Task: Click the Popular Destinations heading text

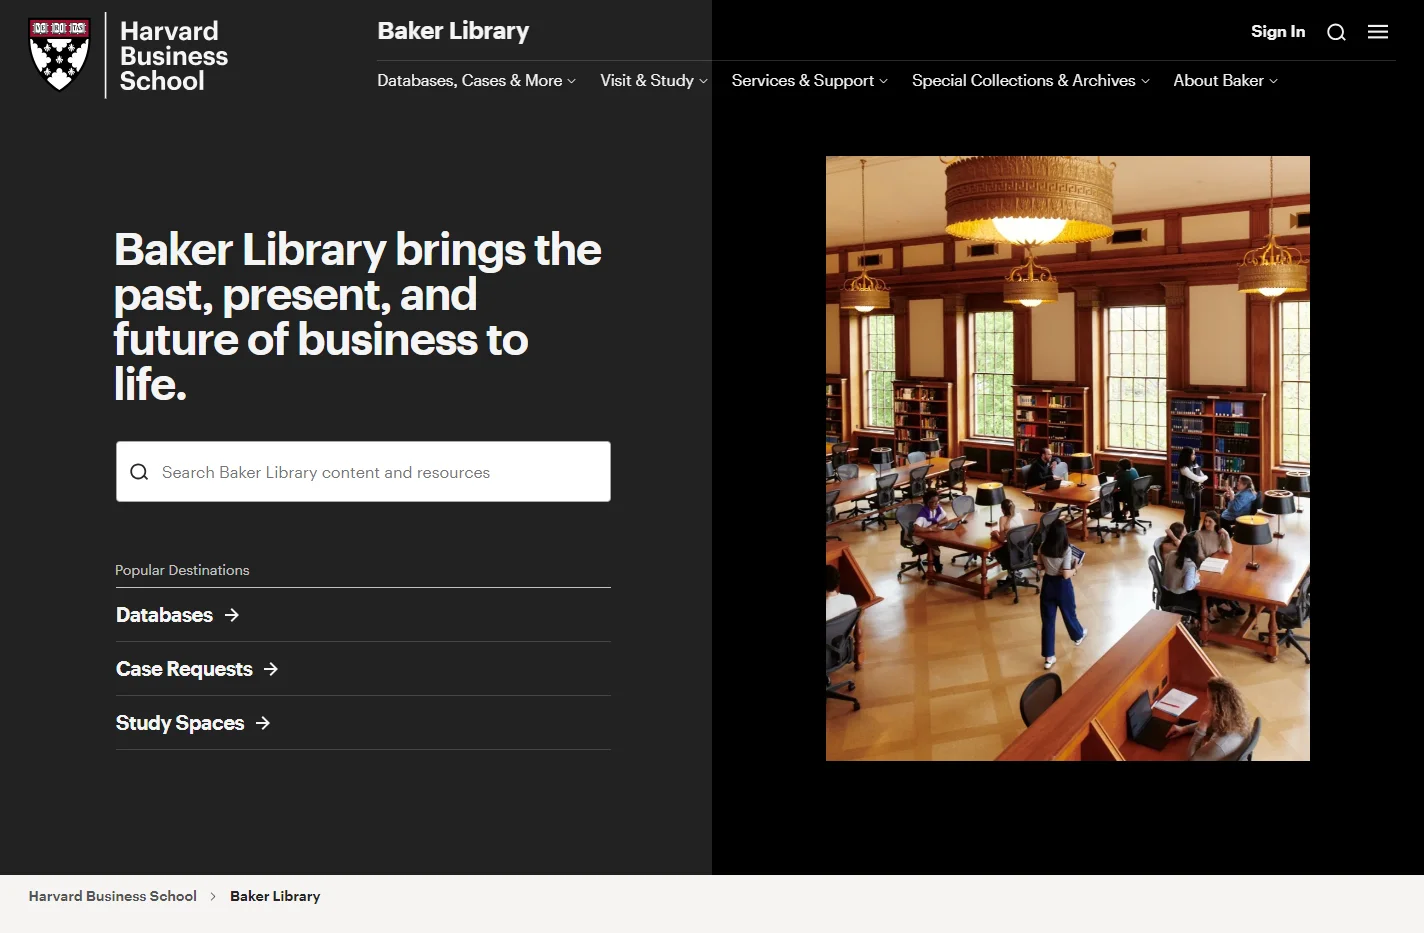Action: [182, 570]
